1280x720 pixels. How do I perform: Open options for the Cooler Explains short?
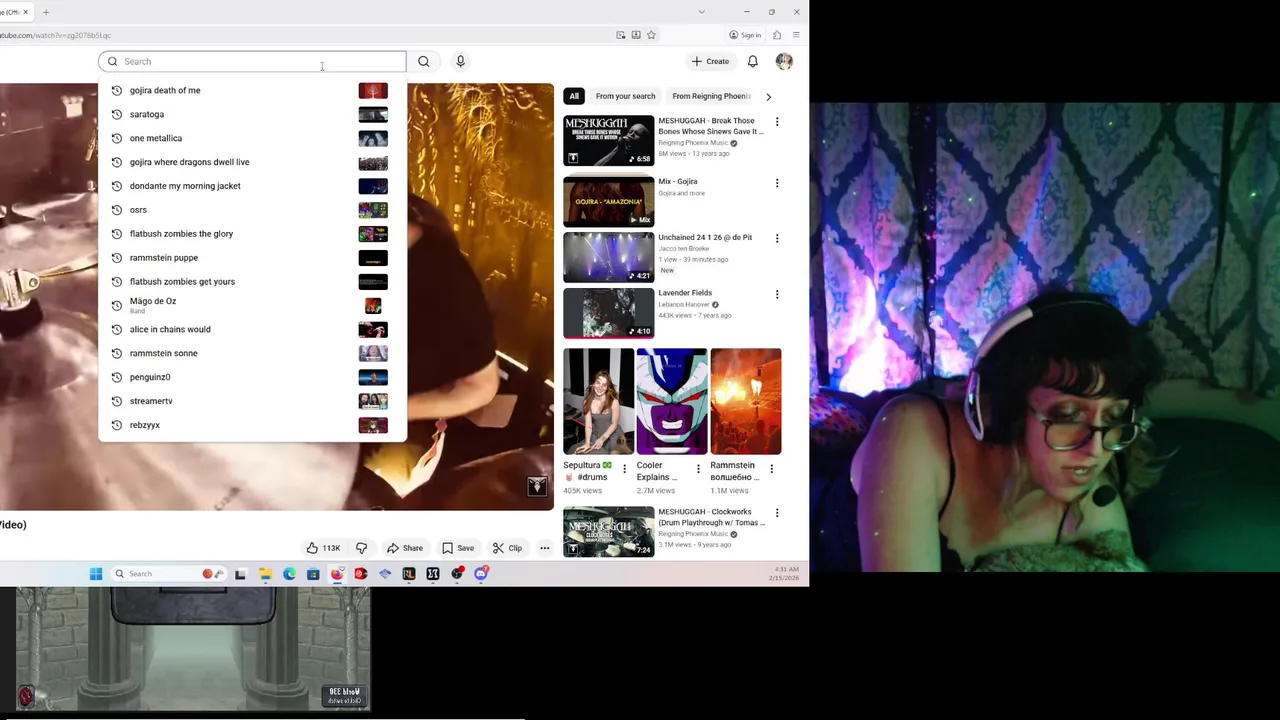coord(698,469)
